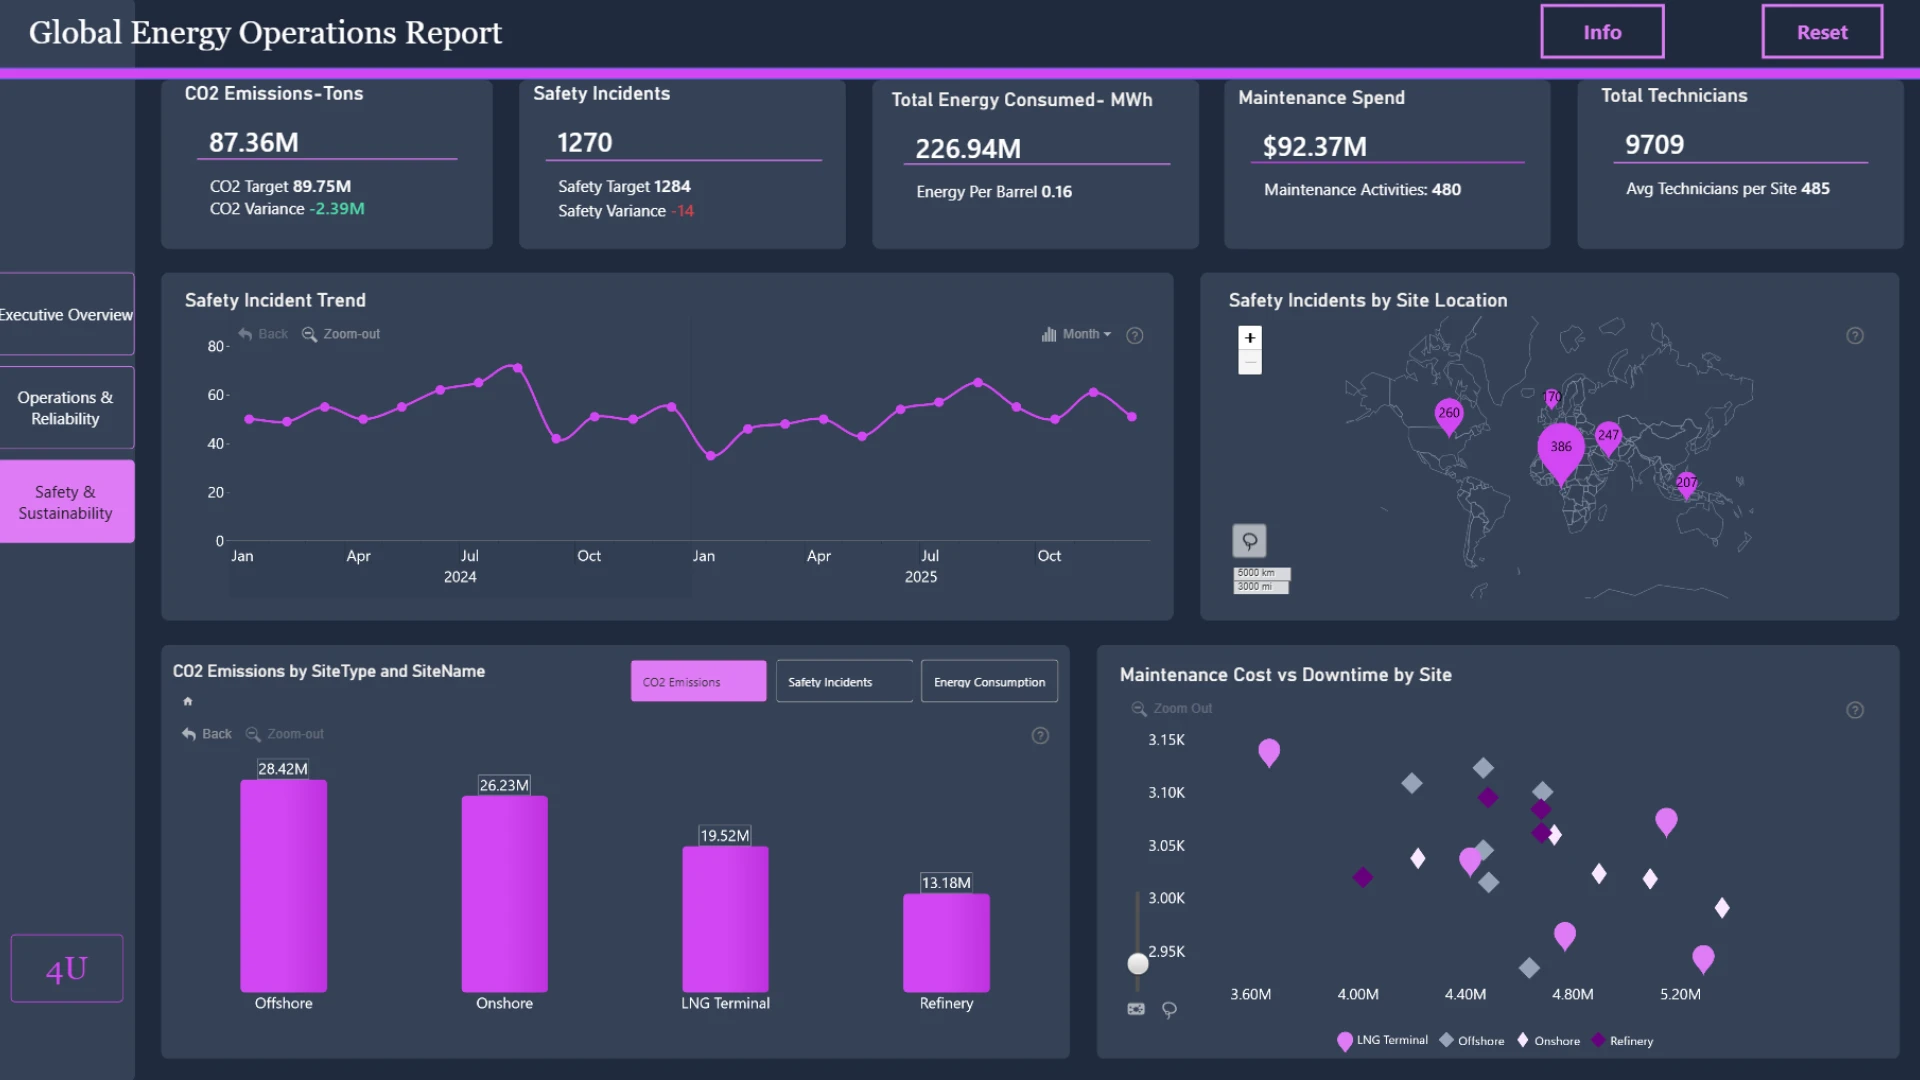The image size is (1920, 1080).
Task: Click Back drill-up on CO2 Emissions chart
Action: tap(207, 734)
